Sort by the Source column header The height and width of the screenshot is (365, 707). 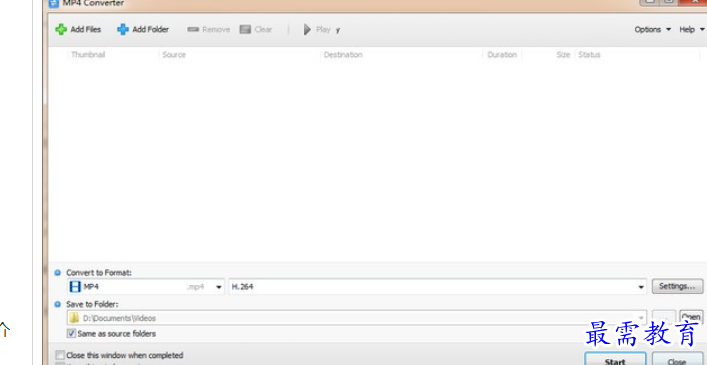[174, 55]
